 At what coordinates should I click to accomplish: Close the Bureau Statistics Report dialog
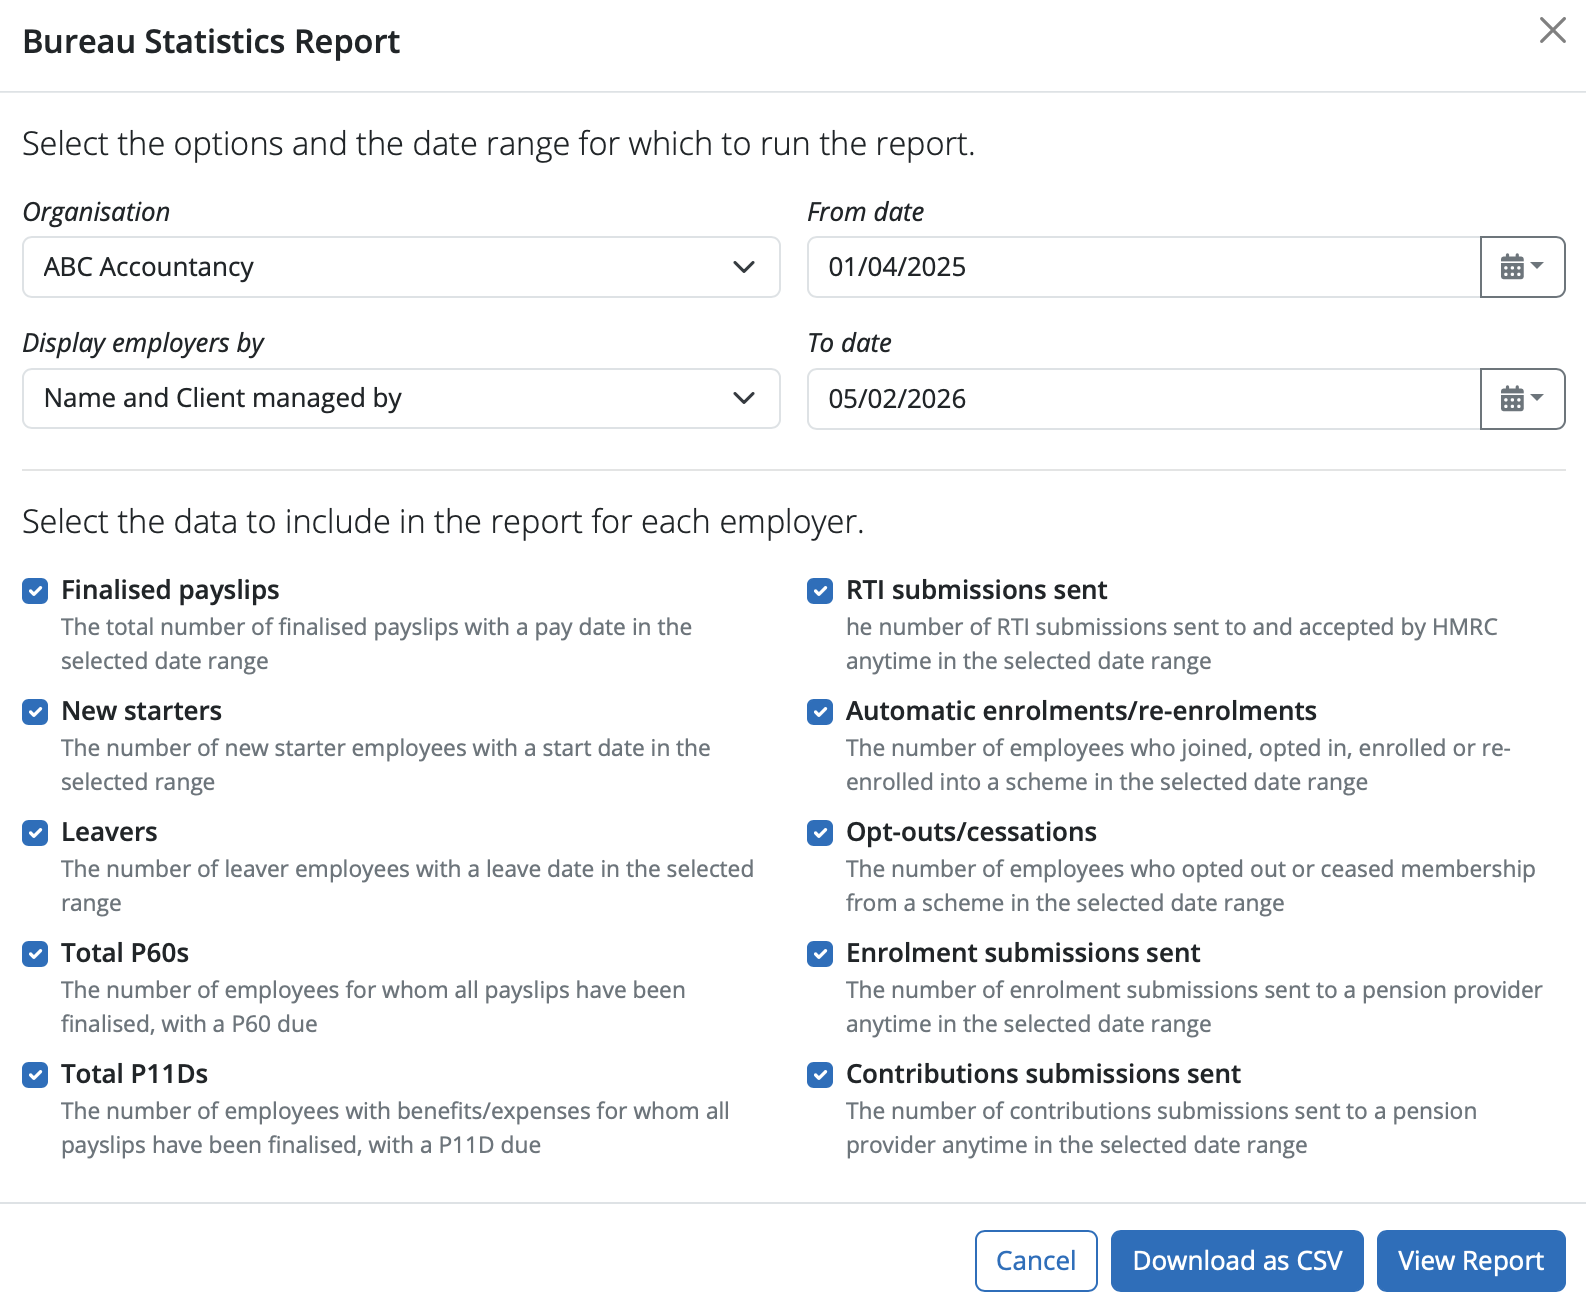[1552, 30]
